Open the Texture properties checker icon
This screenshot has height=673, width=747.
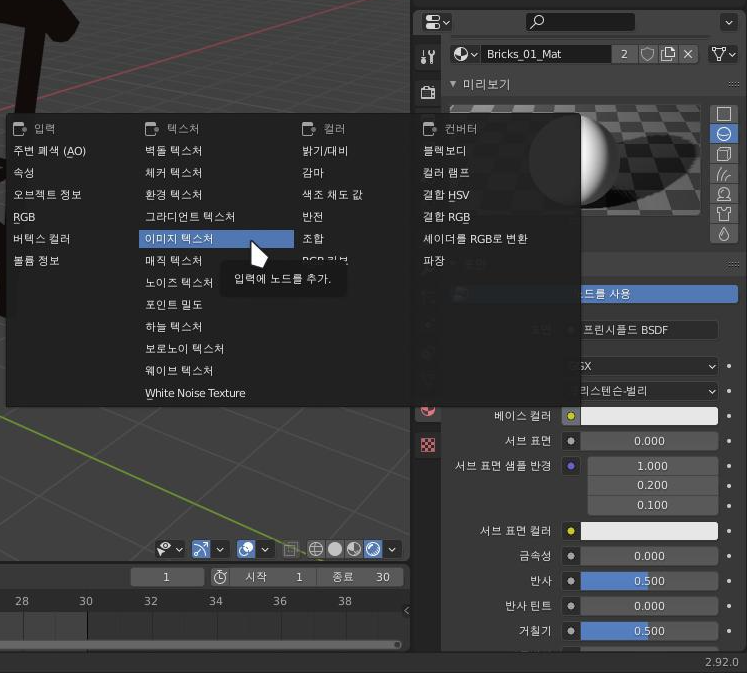(x=427, y=445)
